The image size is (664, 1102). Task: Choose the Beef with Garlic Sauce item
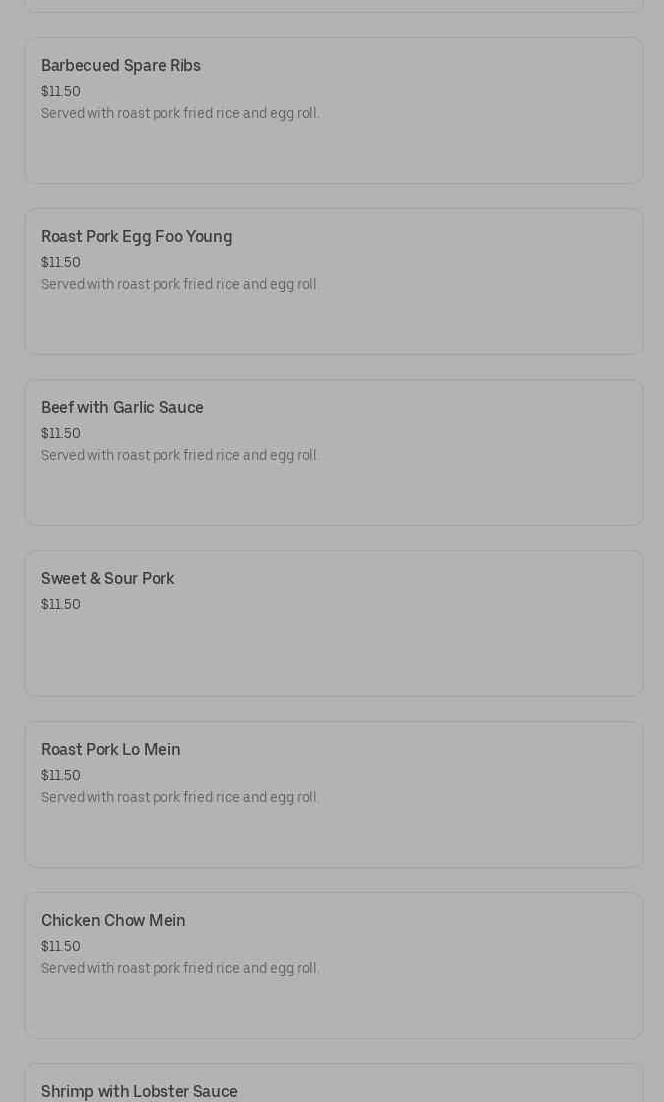[x=122, y=408]
